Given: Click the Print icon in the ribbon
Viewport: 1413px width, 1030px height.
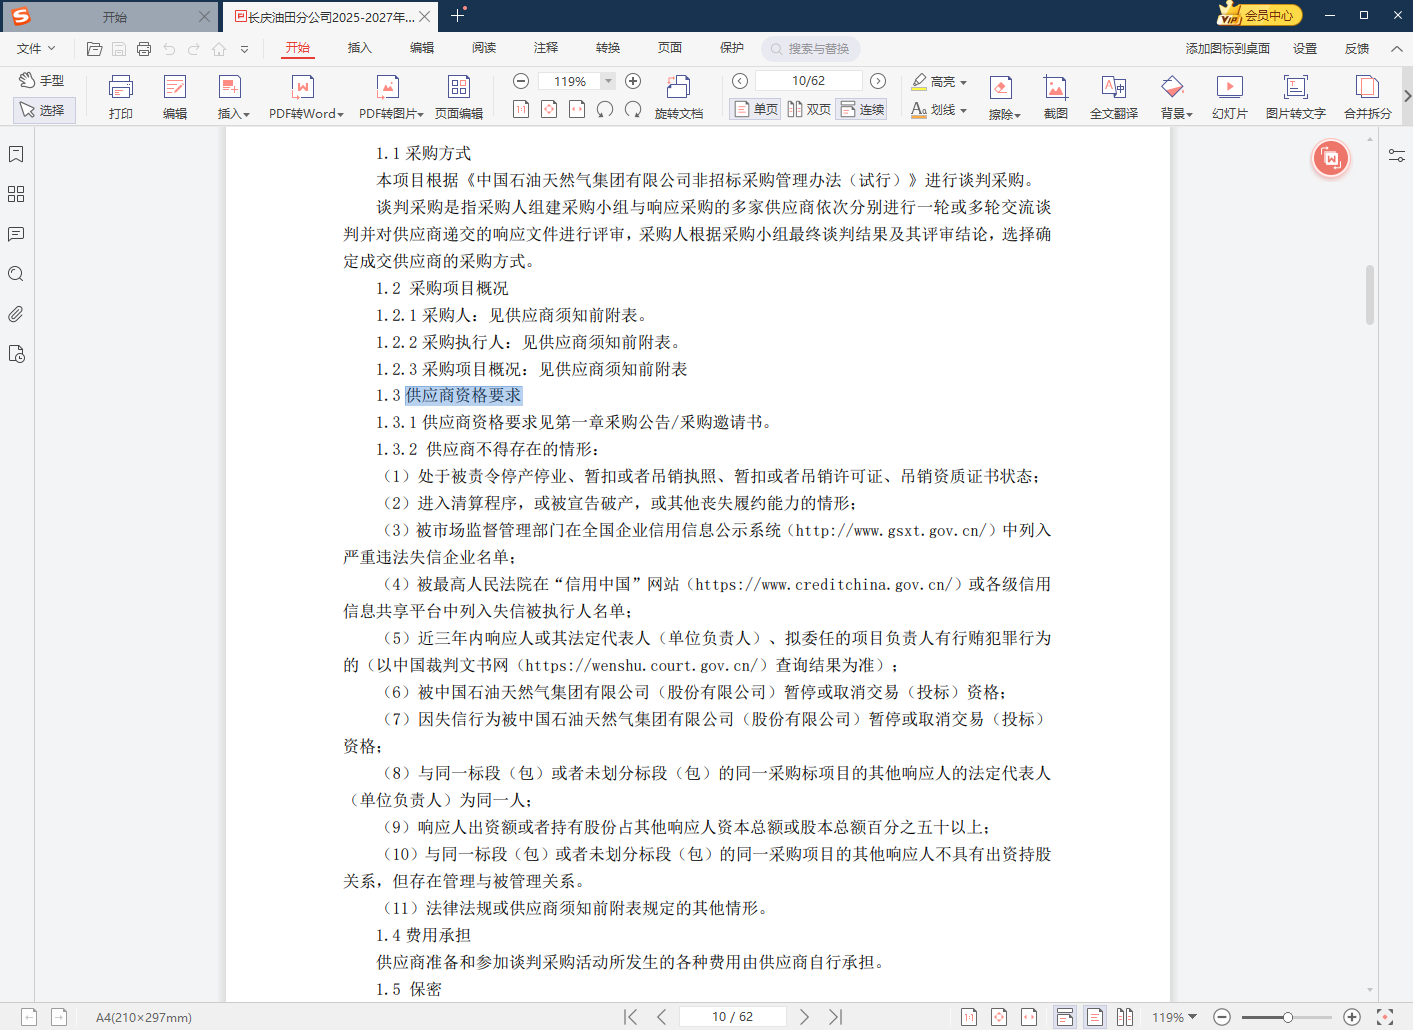Looking at the screenshot, I should pos(121,87).
